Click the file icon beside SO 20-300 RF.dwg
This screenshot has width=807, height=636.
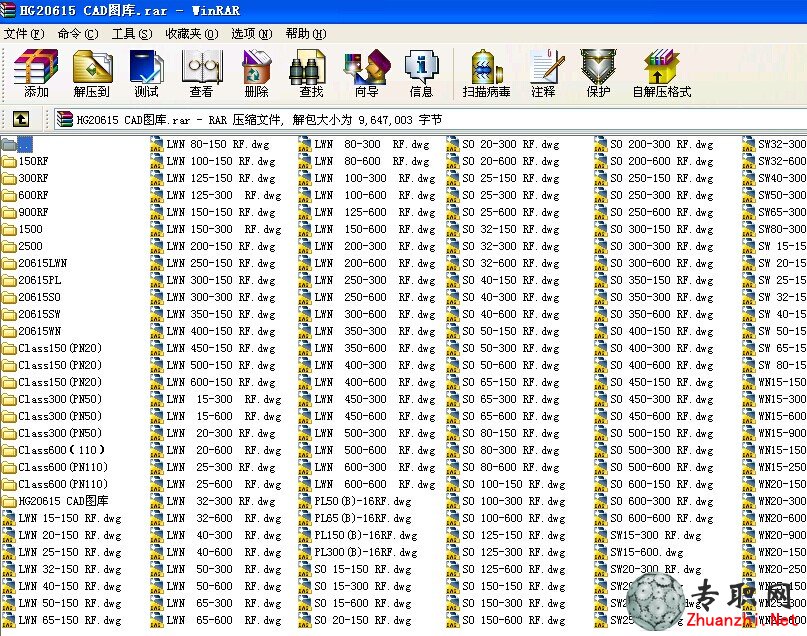pos(453,145)
